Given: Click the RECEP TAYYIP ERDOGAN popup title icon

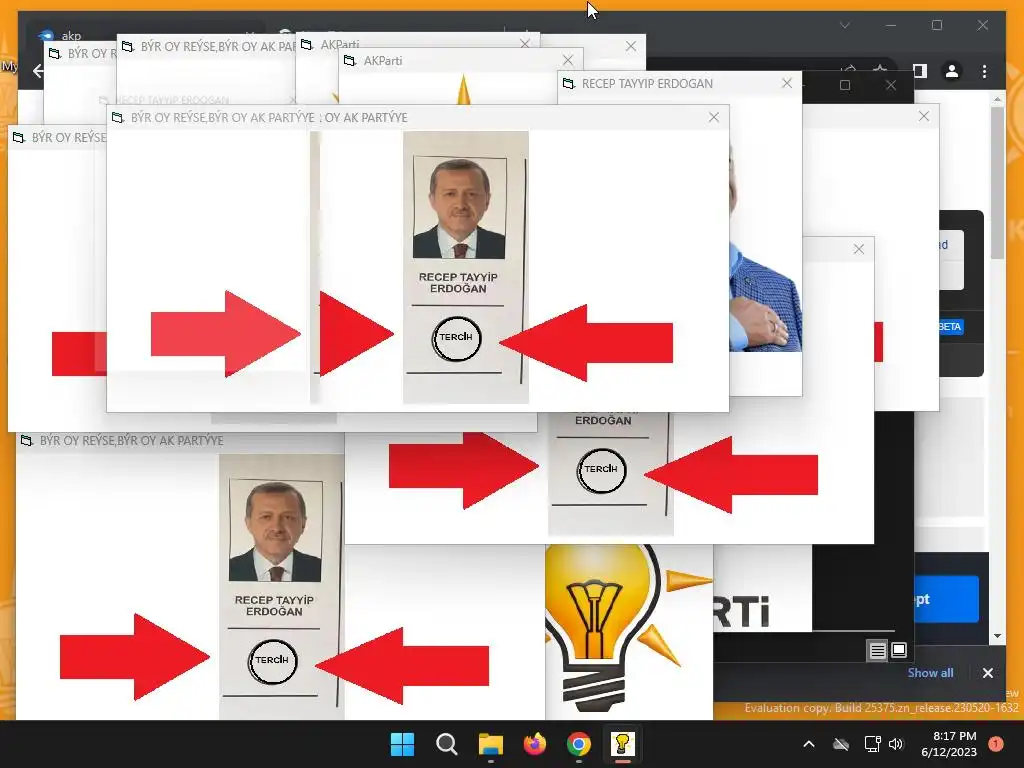Looking at the screenshot, I should (569, 84).
